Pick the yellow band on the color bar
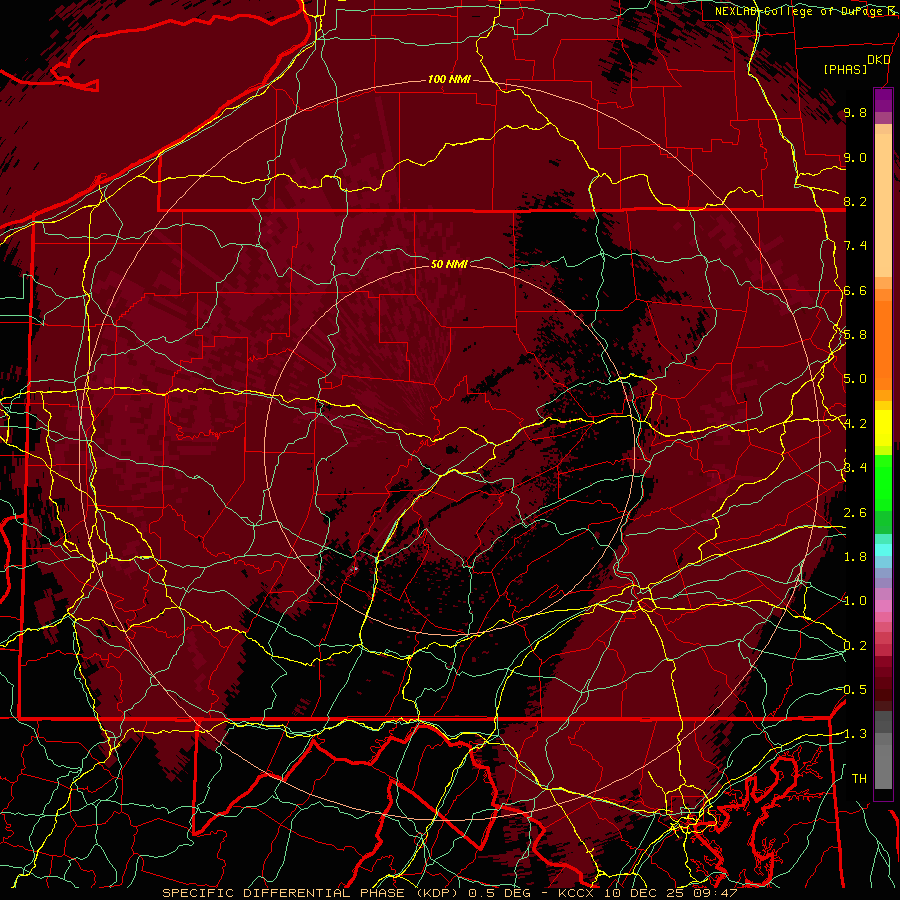Image resolution: width=900 pixels, height=900 pixels. 883,428
